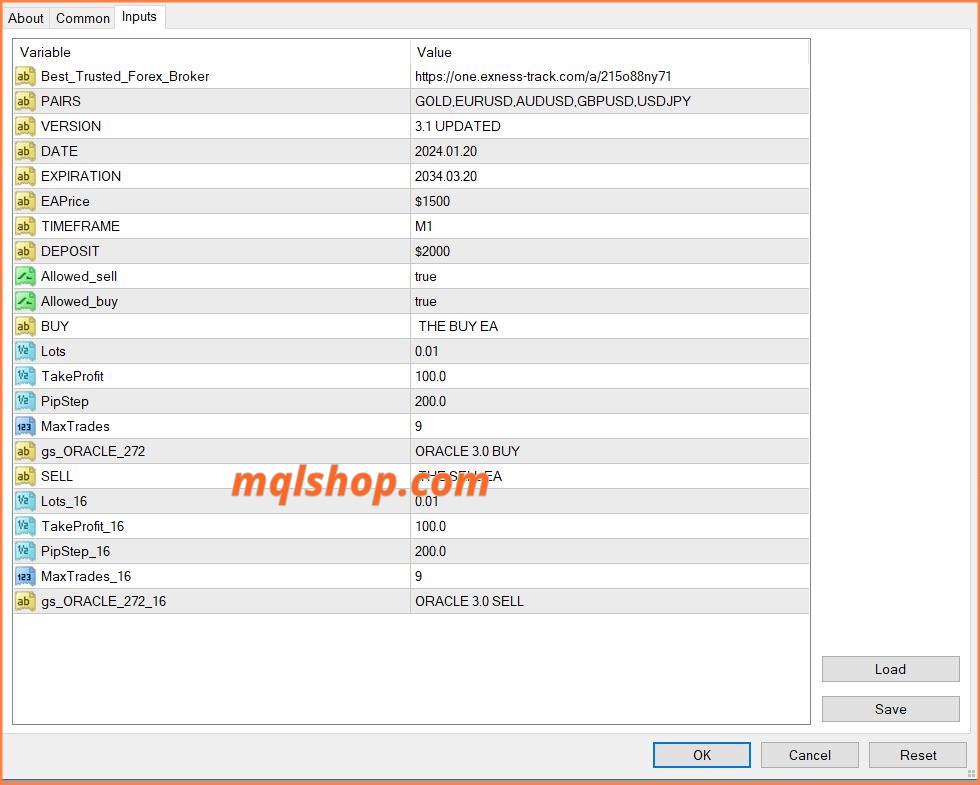Click the TIMEFRAME value M1 cell

coord(424,226)
